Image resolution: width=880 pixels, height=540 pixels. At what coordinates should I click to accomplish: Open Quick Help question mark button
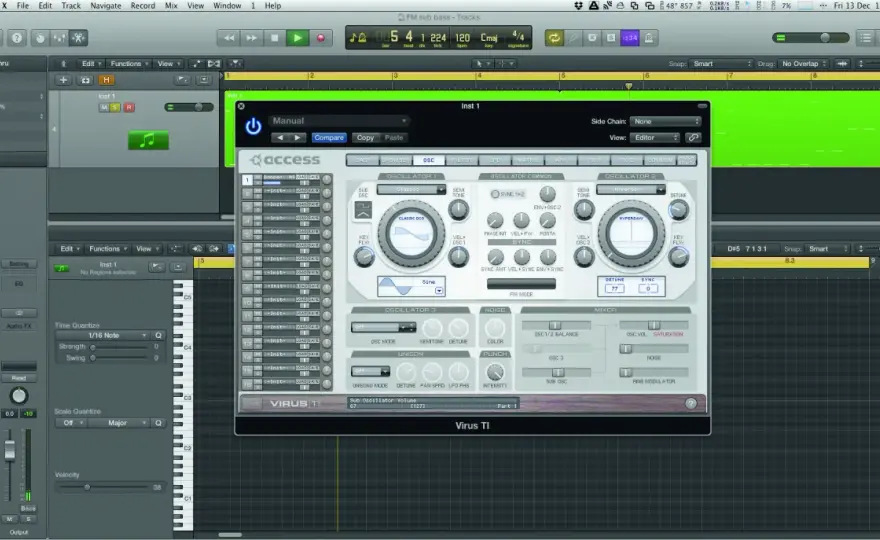[x=17, y=38]
